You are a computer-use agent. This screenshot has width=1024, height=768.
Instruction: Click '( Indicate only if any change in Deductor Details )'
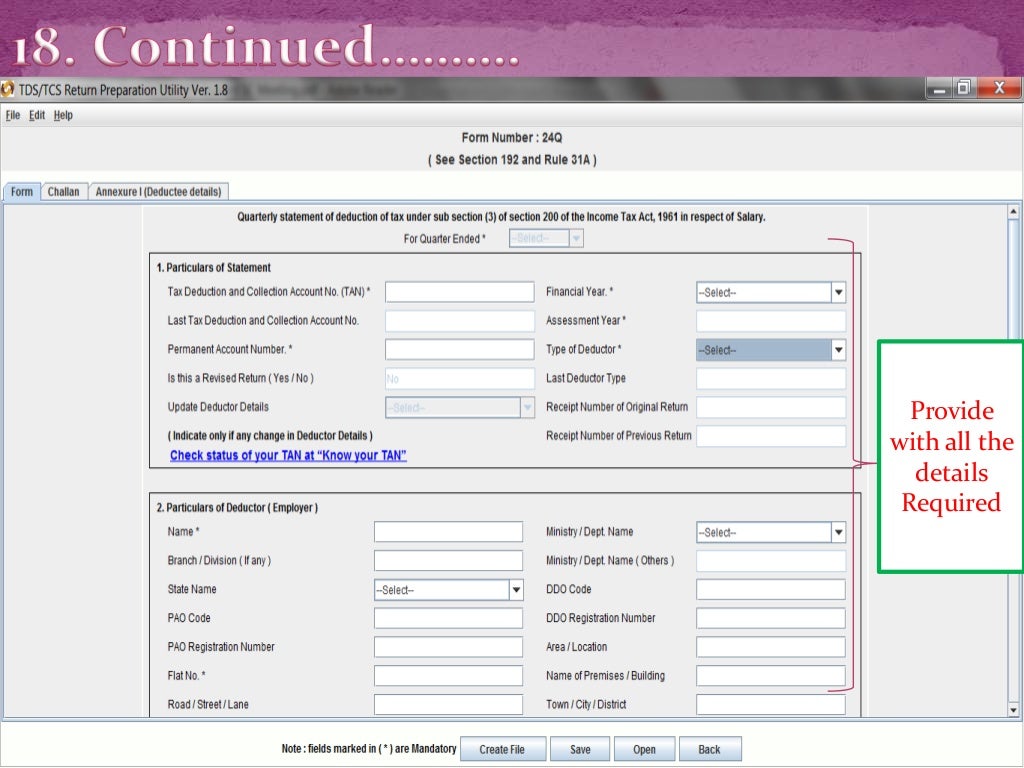[270, 436]
